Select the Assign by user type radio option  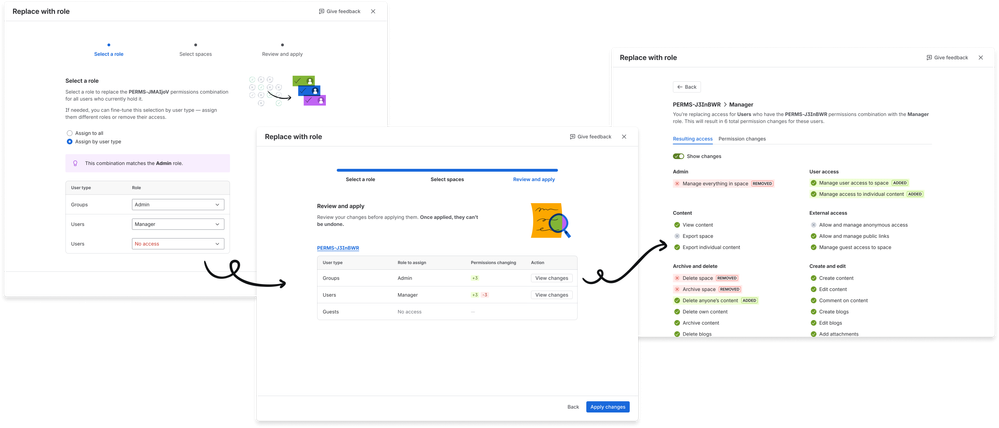point(69,141)
